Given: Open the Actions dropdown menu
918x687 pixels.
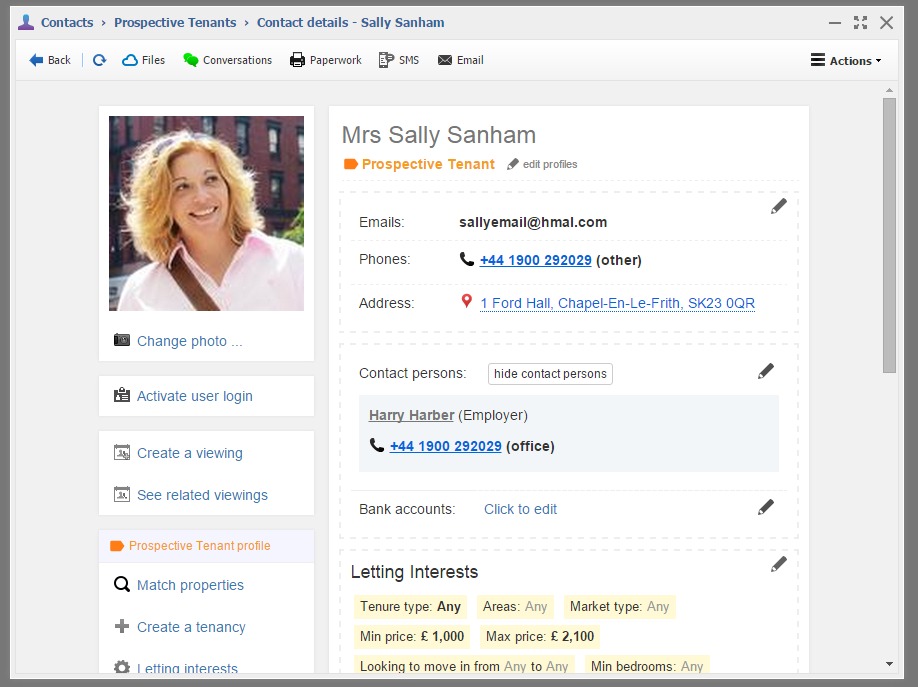Looking at the screenshot, I should point(846,60).
